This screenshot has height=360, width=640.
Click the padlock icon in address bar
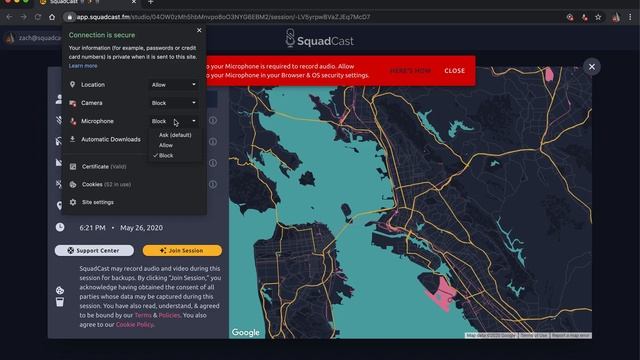69,17
